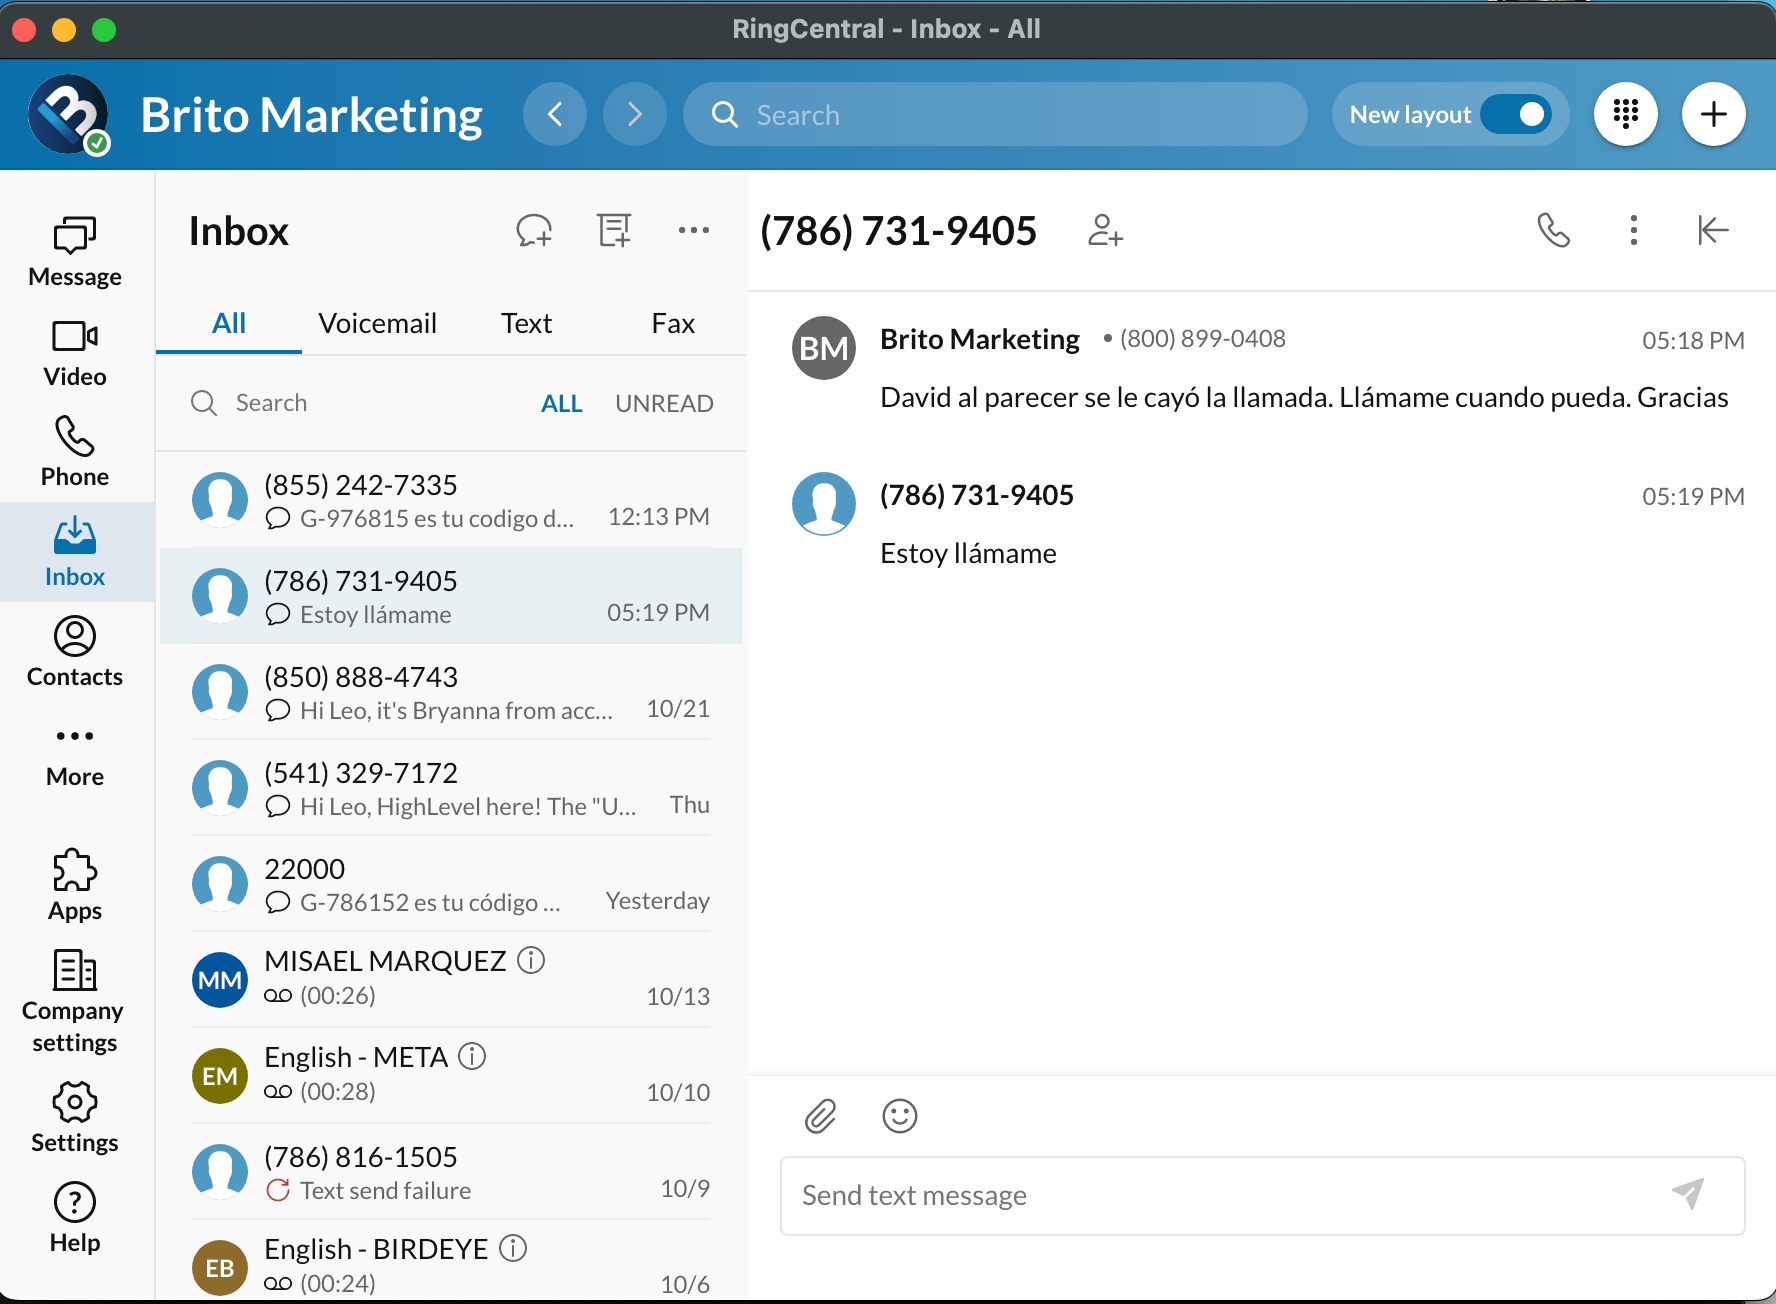Open (786) 816-1505 failed text entry

click(x=451, y=1172)
